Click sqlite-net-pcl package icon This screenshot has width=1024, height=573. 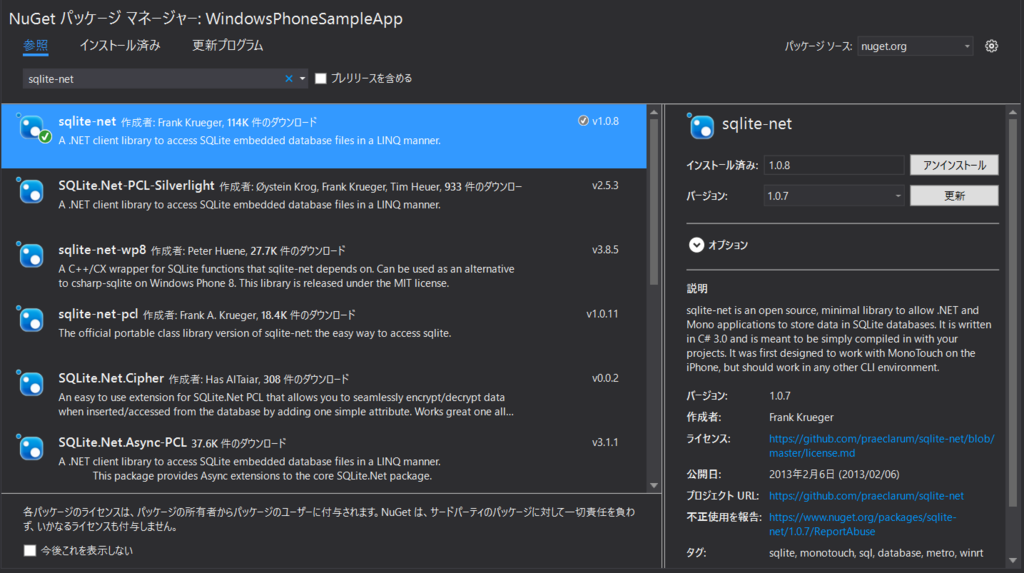(x=31, y=319)
